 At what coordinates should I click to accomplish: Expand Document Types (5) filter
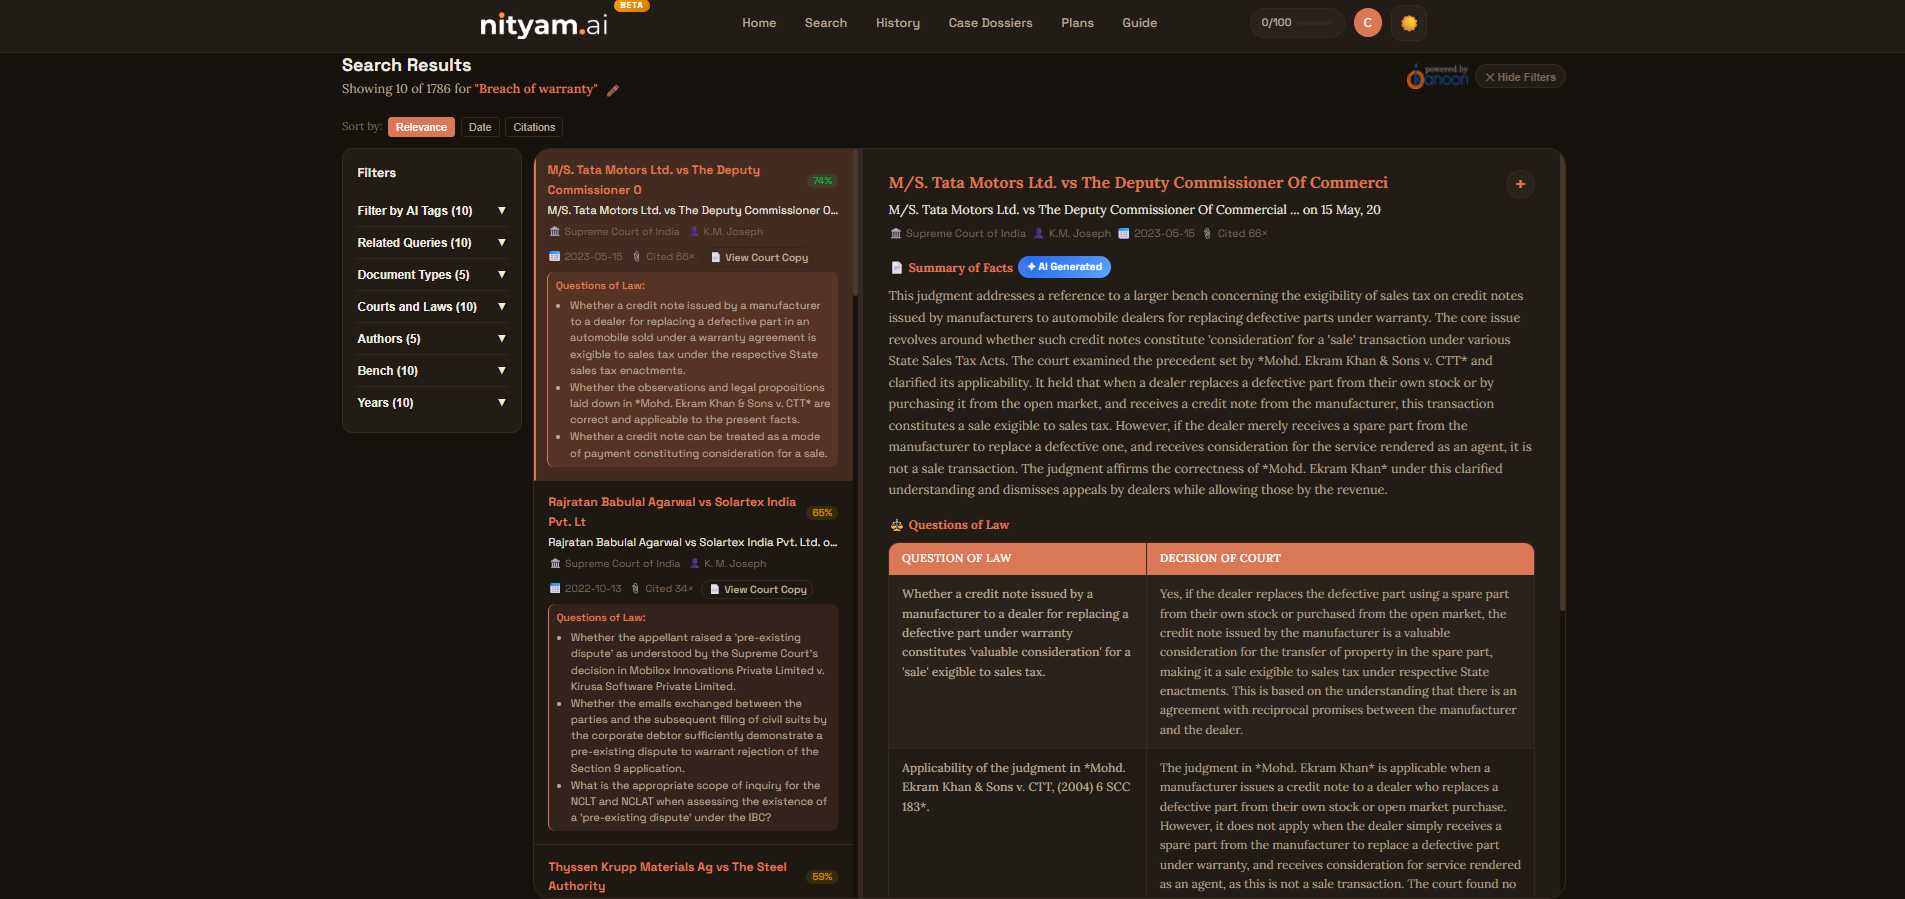(x=431, y=275)
